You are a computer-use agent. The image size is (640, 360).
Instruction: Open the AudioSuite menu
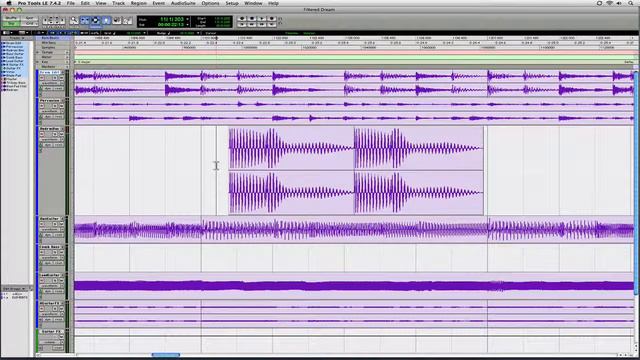(183, 3)
